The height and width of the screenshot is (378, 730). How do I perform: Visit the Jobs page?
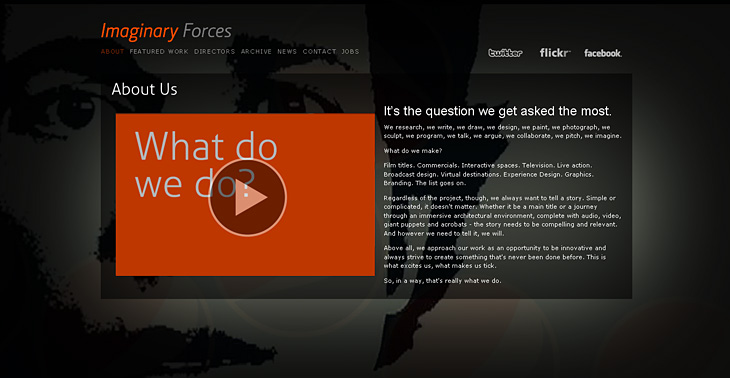pos(350,52)
